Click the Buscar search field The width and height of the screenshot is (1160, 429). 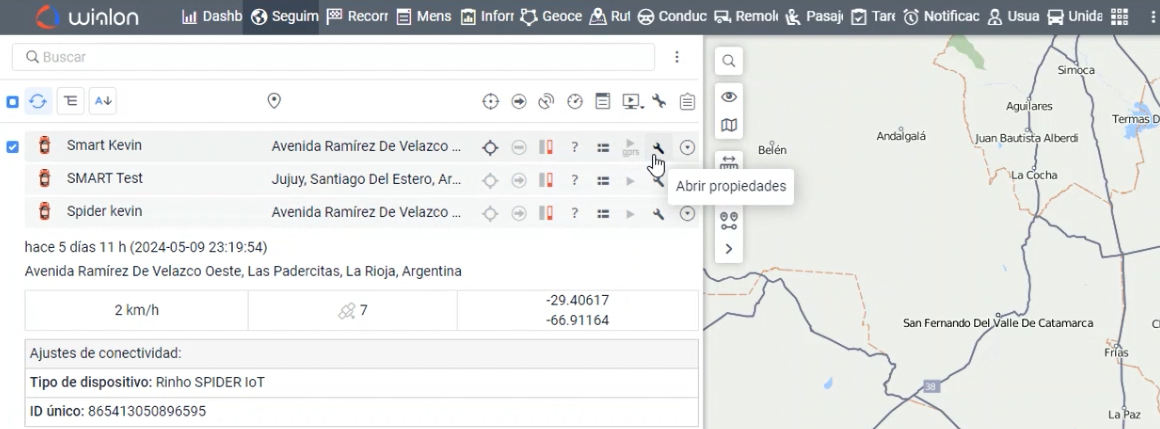[x=333, y=57]
